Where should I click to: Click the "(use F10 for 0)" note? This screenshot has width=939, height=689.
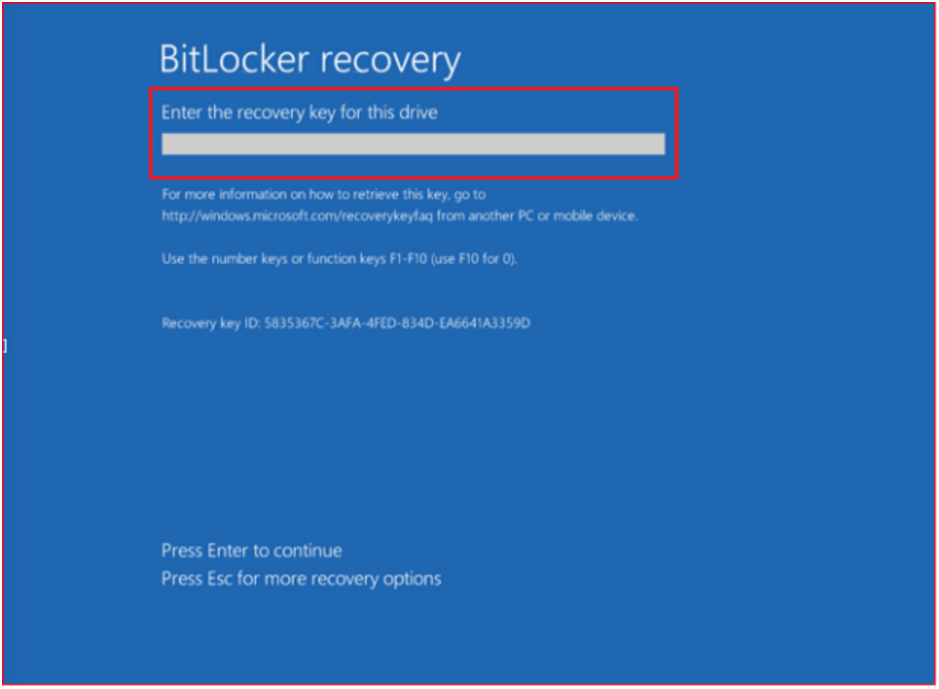[x=474, y=258]
